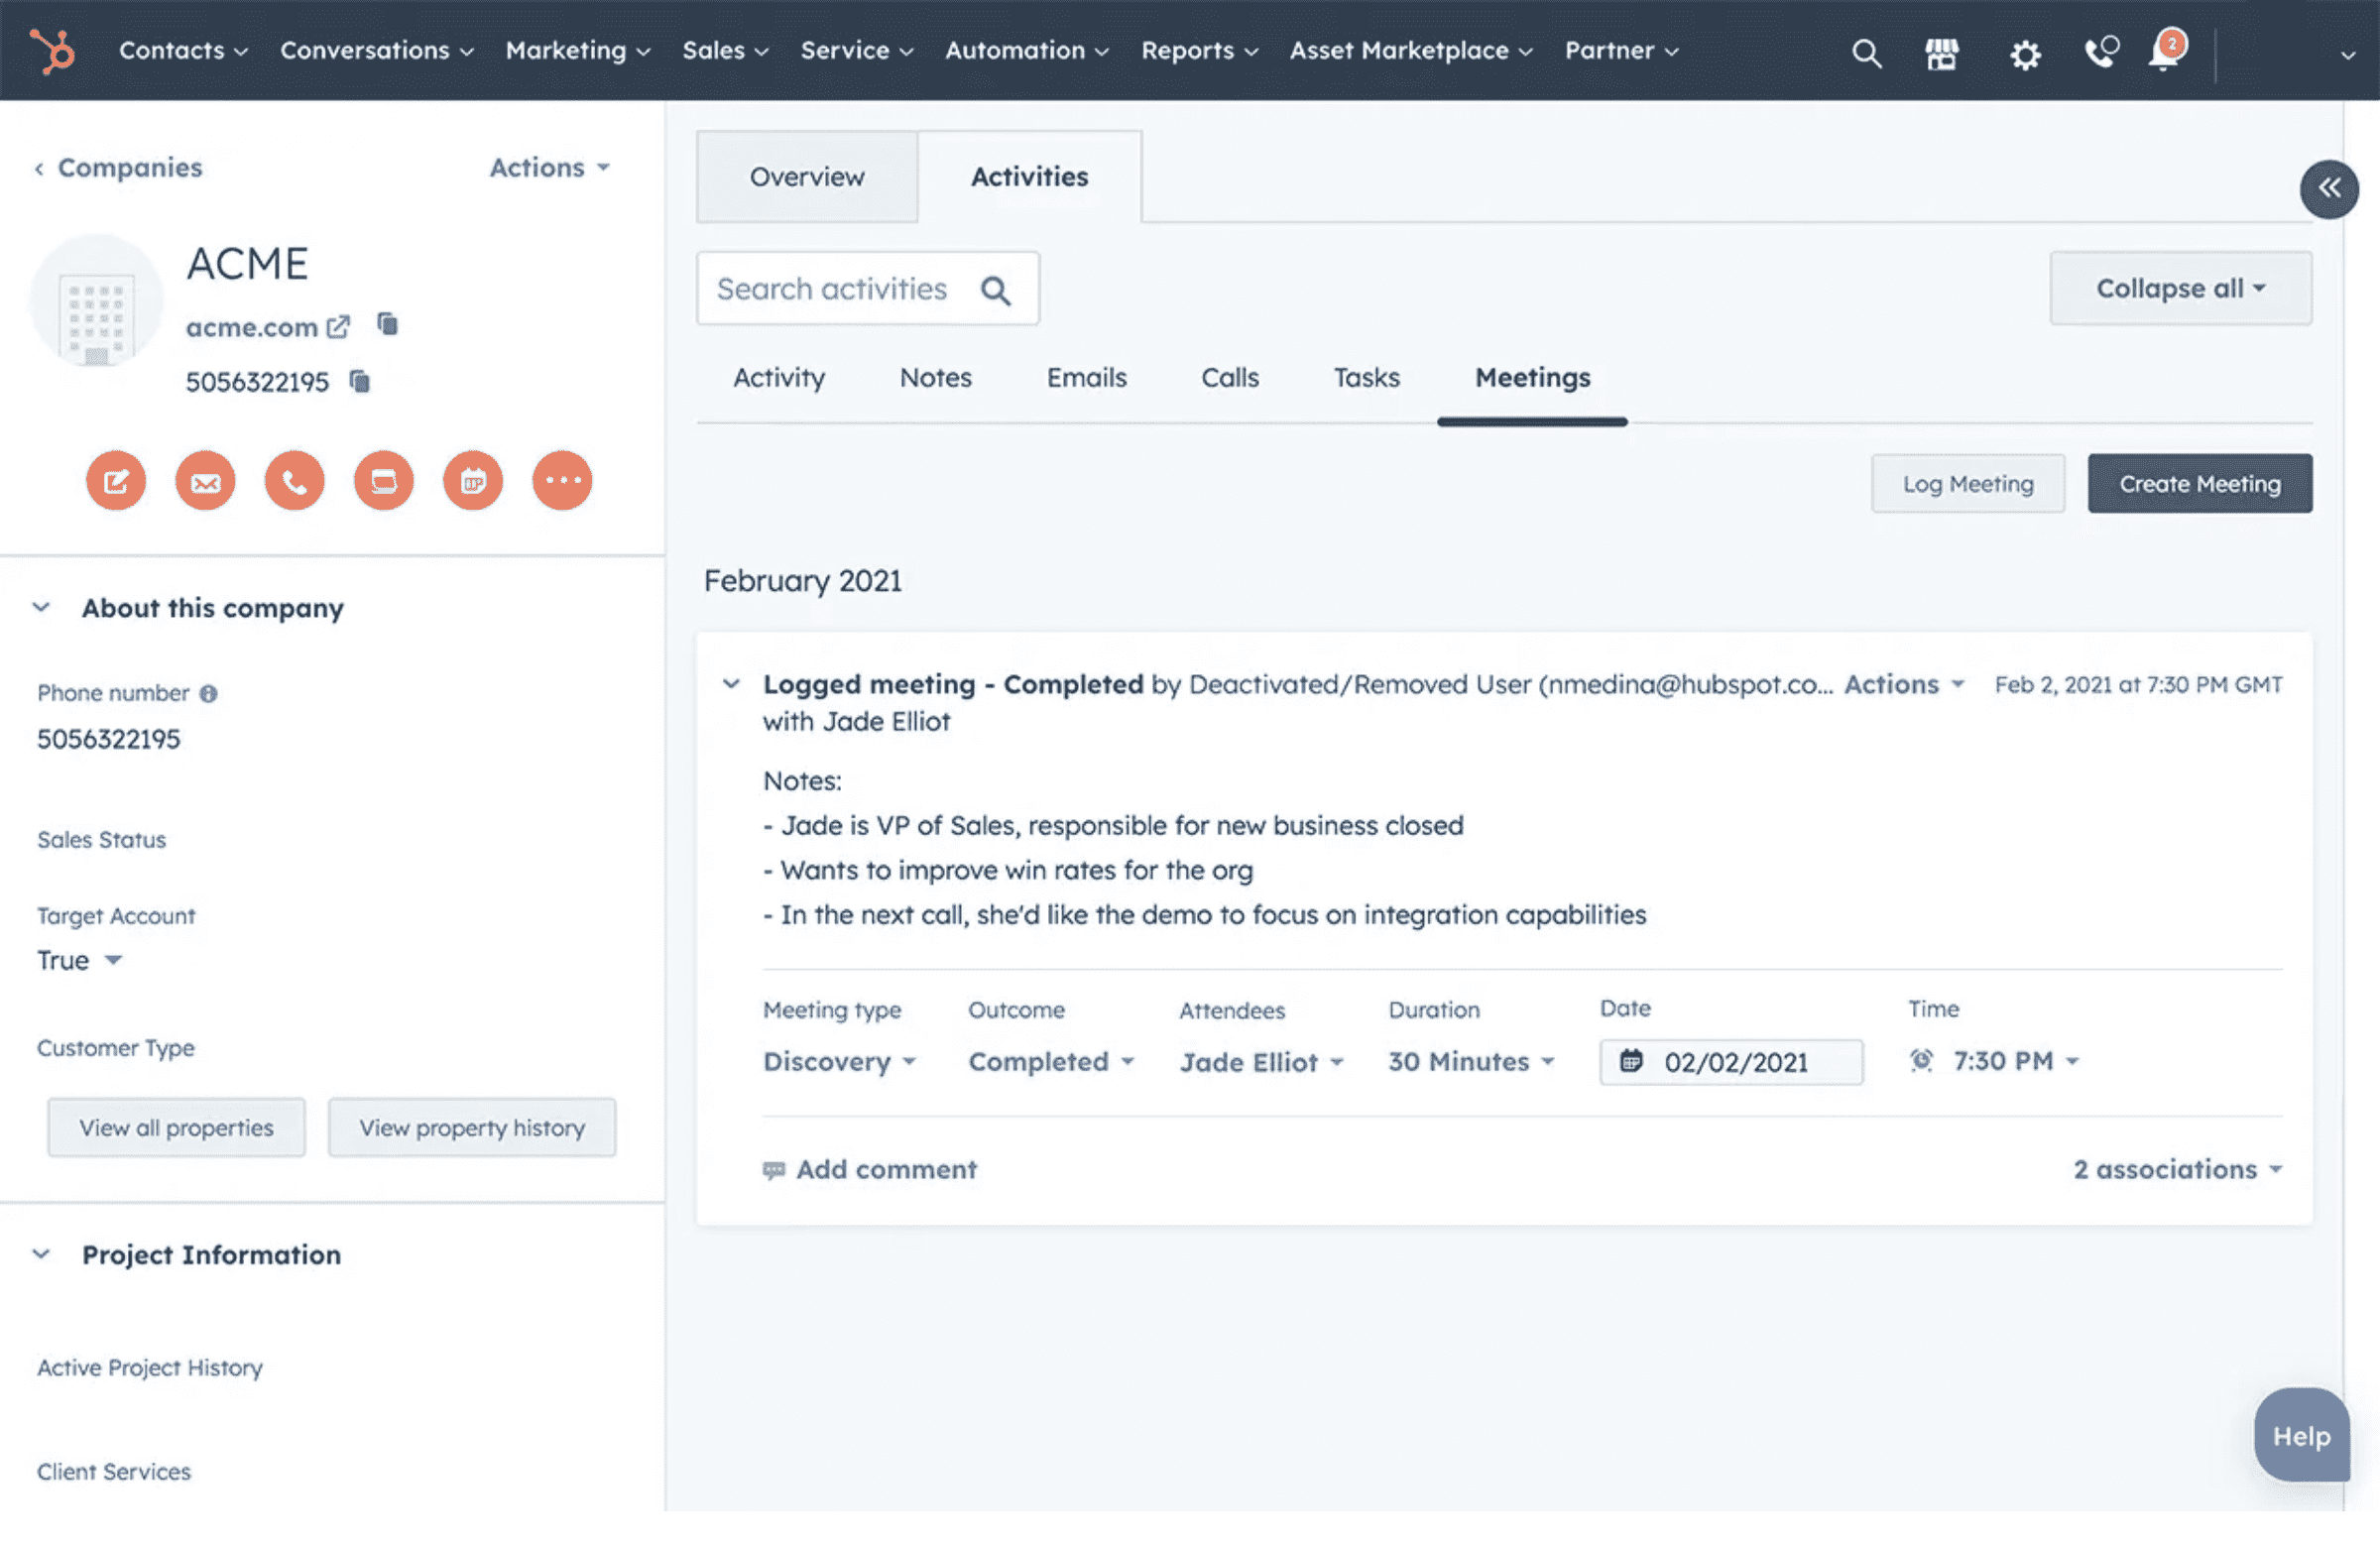Open the global search magnifier icon
Viewport: 2380px width, 1545px height.
click(1866, 52)
